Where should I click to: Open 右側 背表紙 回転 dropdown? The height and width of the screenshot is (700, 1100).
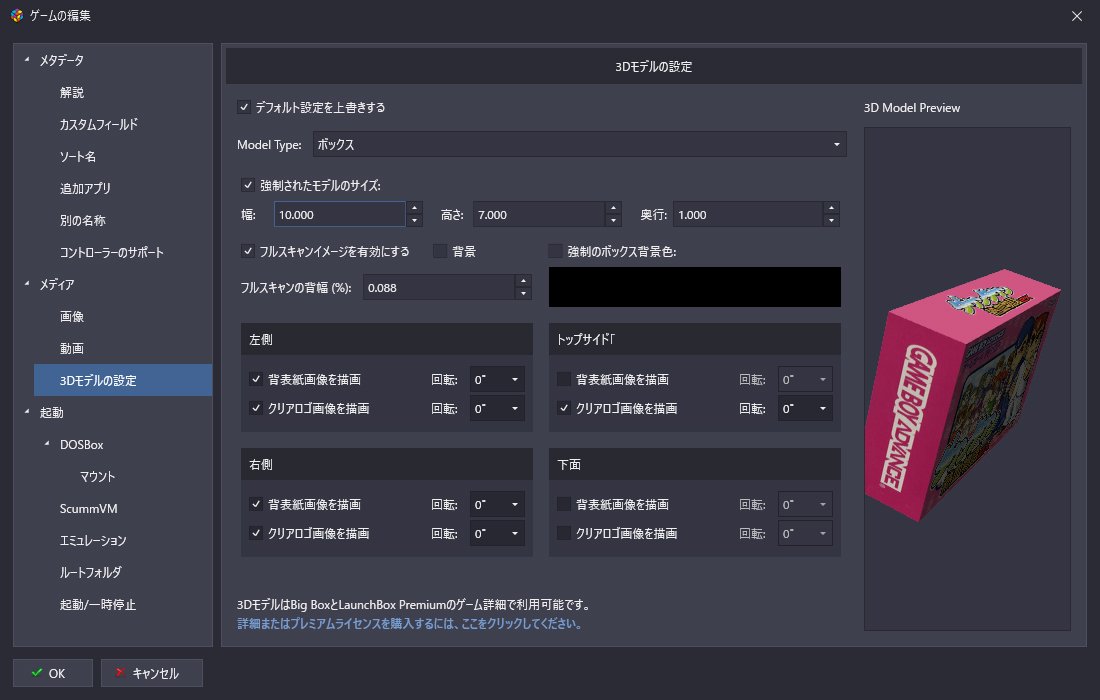click(x=497, y=504)
